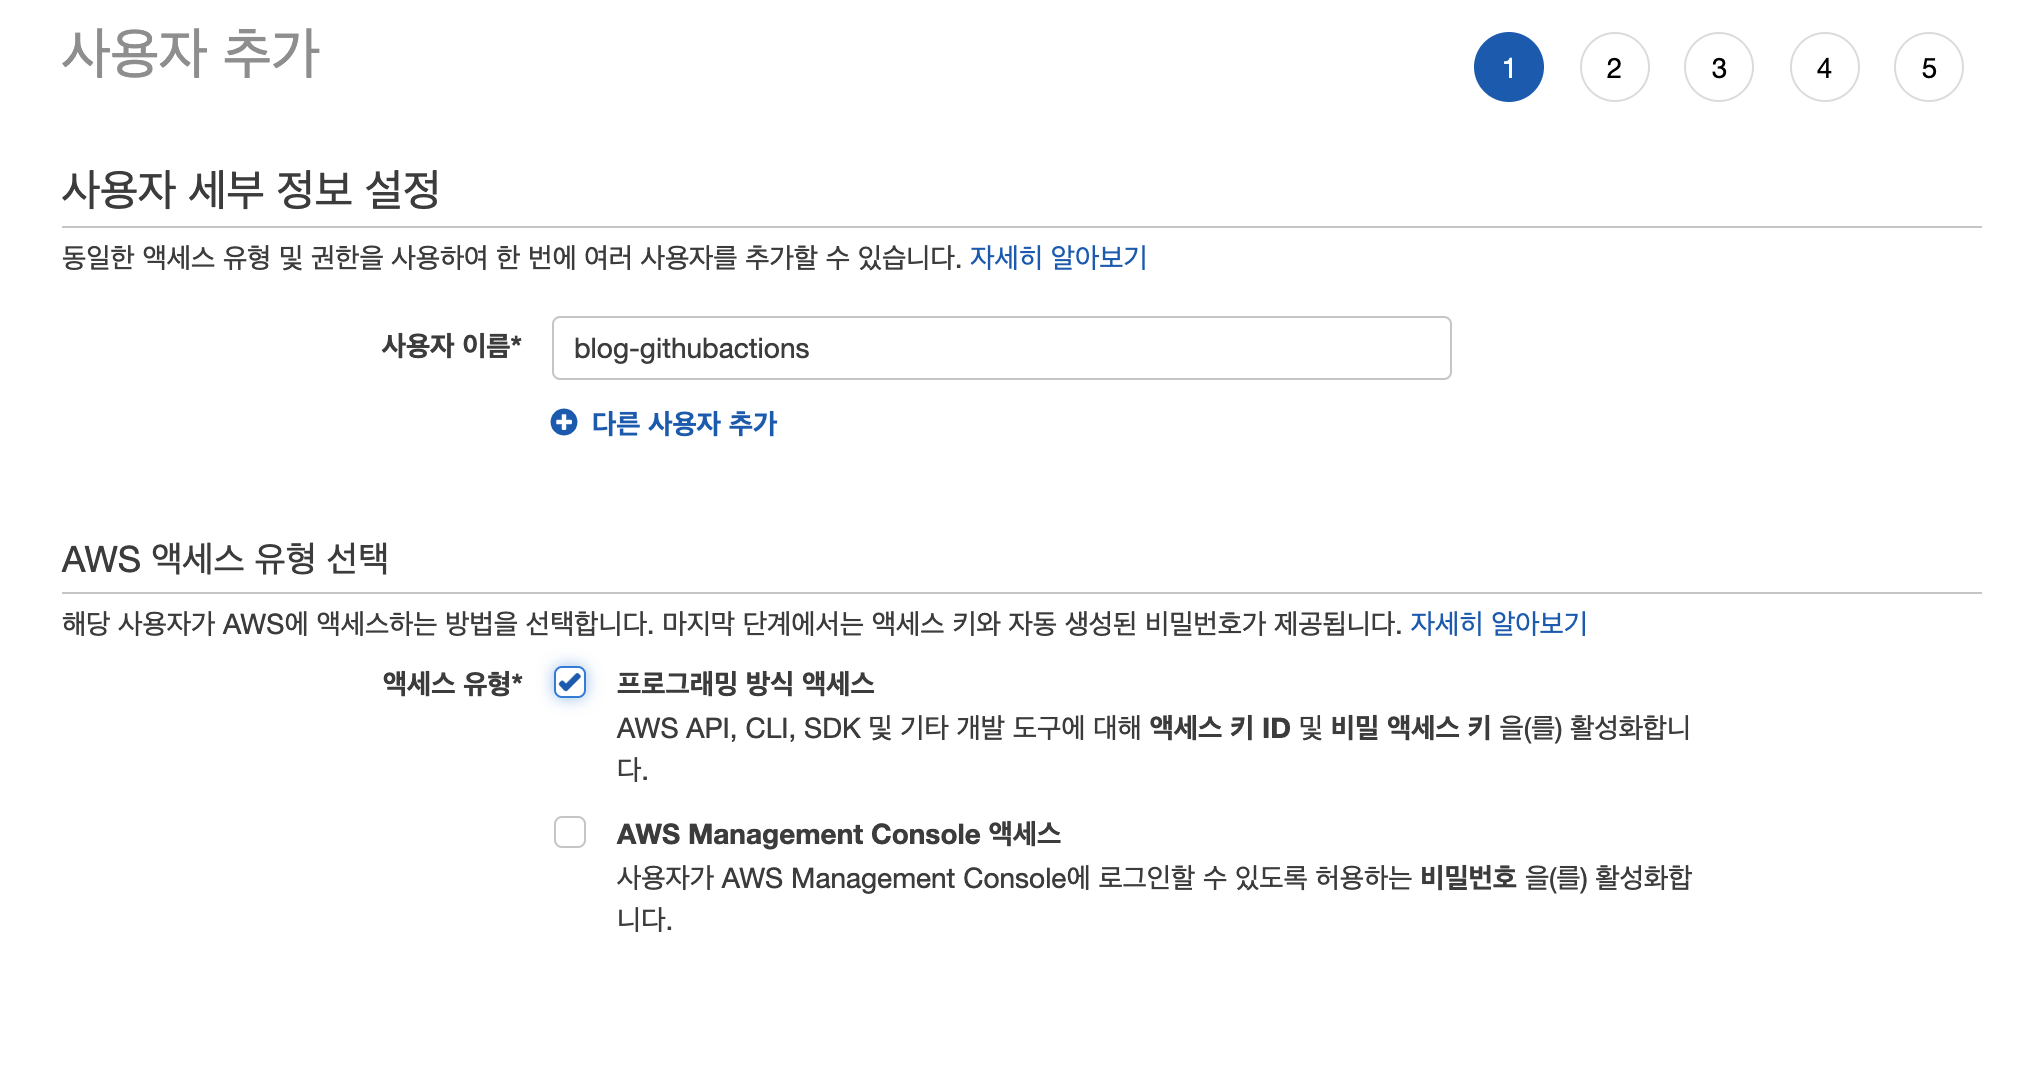
Task: Open 자세히 알아보기 link about access types
Action: [x=1498, y=624]
